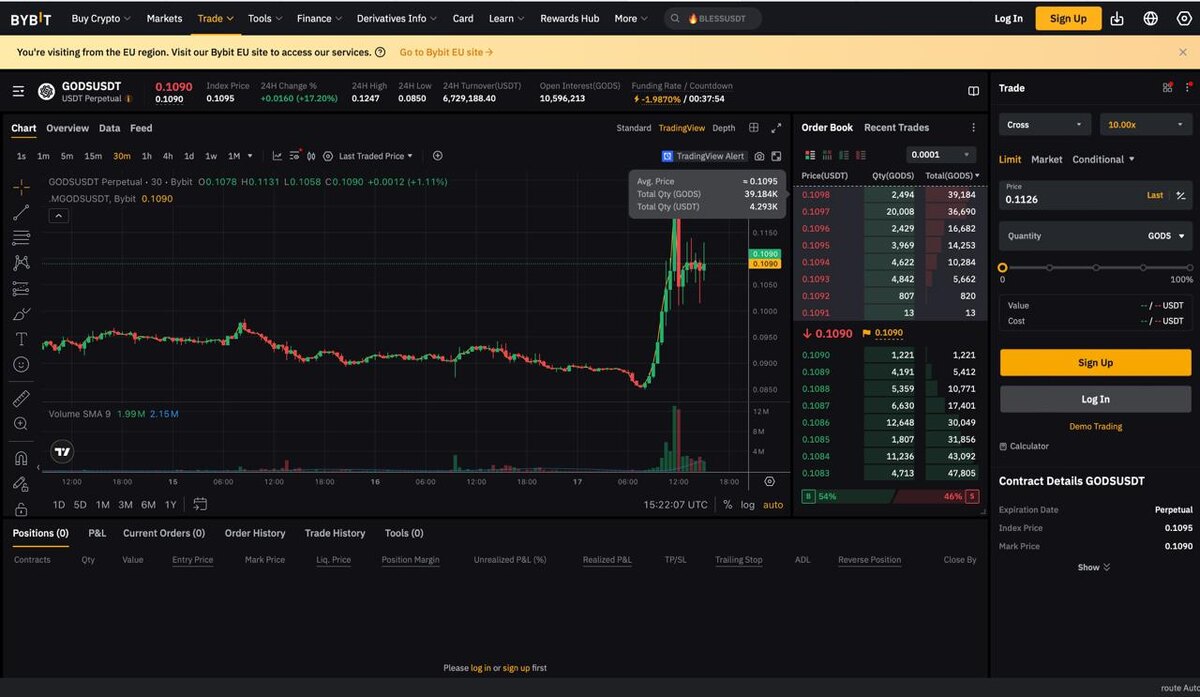Image resolution: width=1200 pixels, height=697 pixels.
Task: Open the hamburger menu next to GODSUSDT
Action: click(x=18, y=92)
